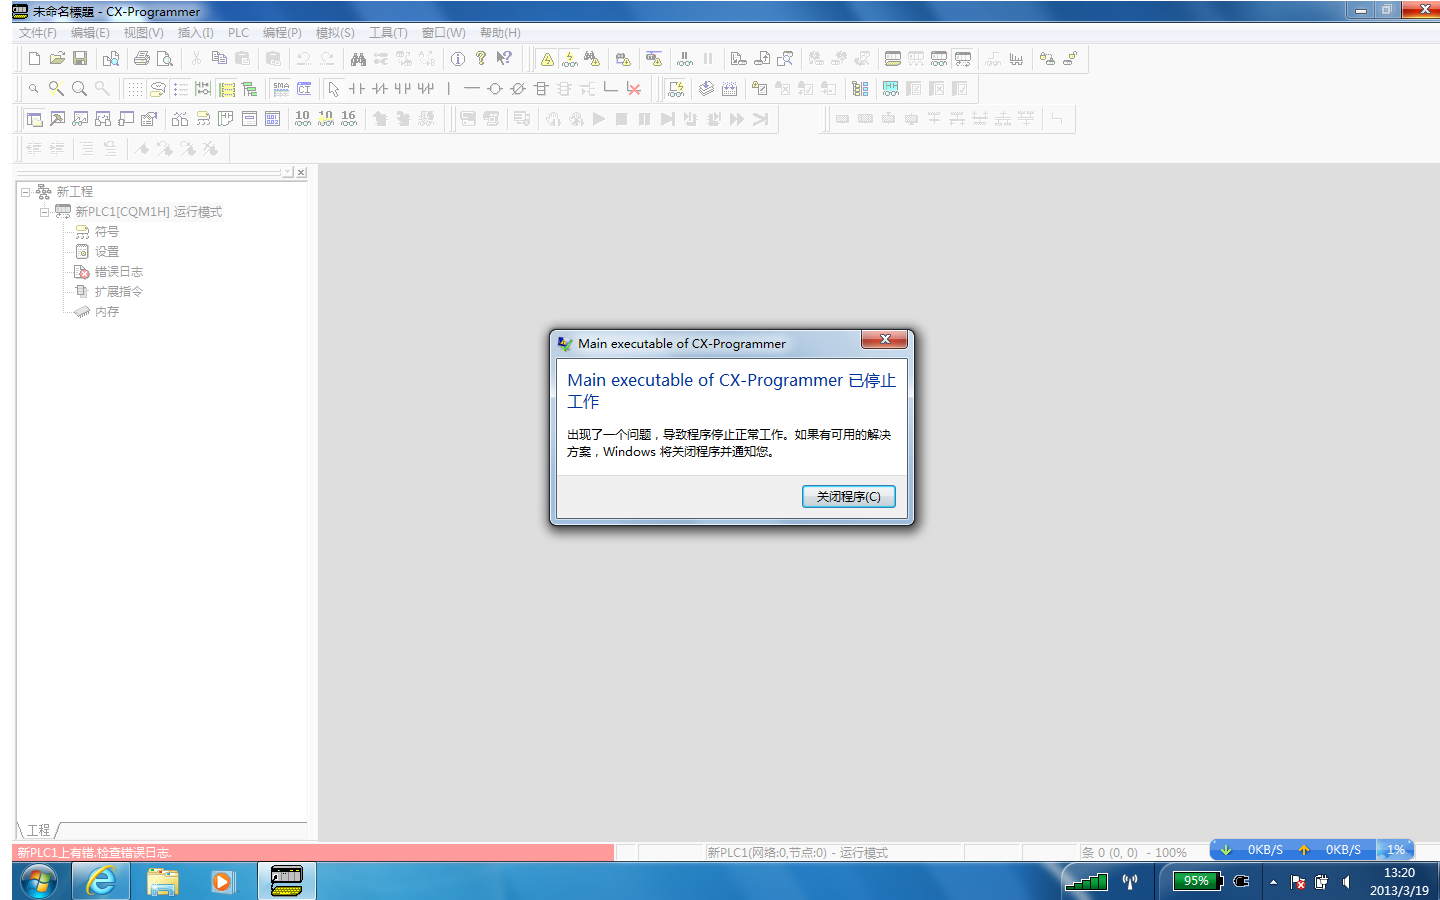Click the binoculars Find icon
1440x900 pixels.
358,59
